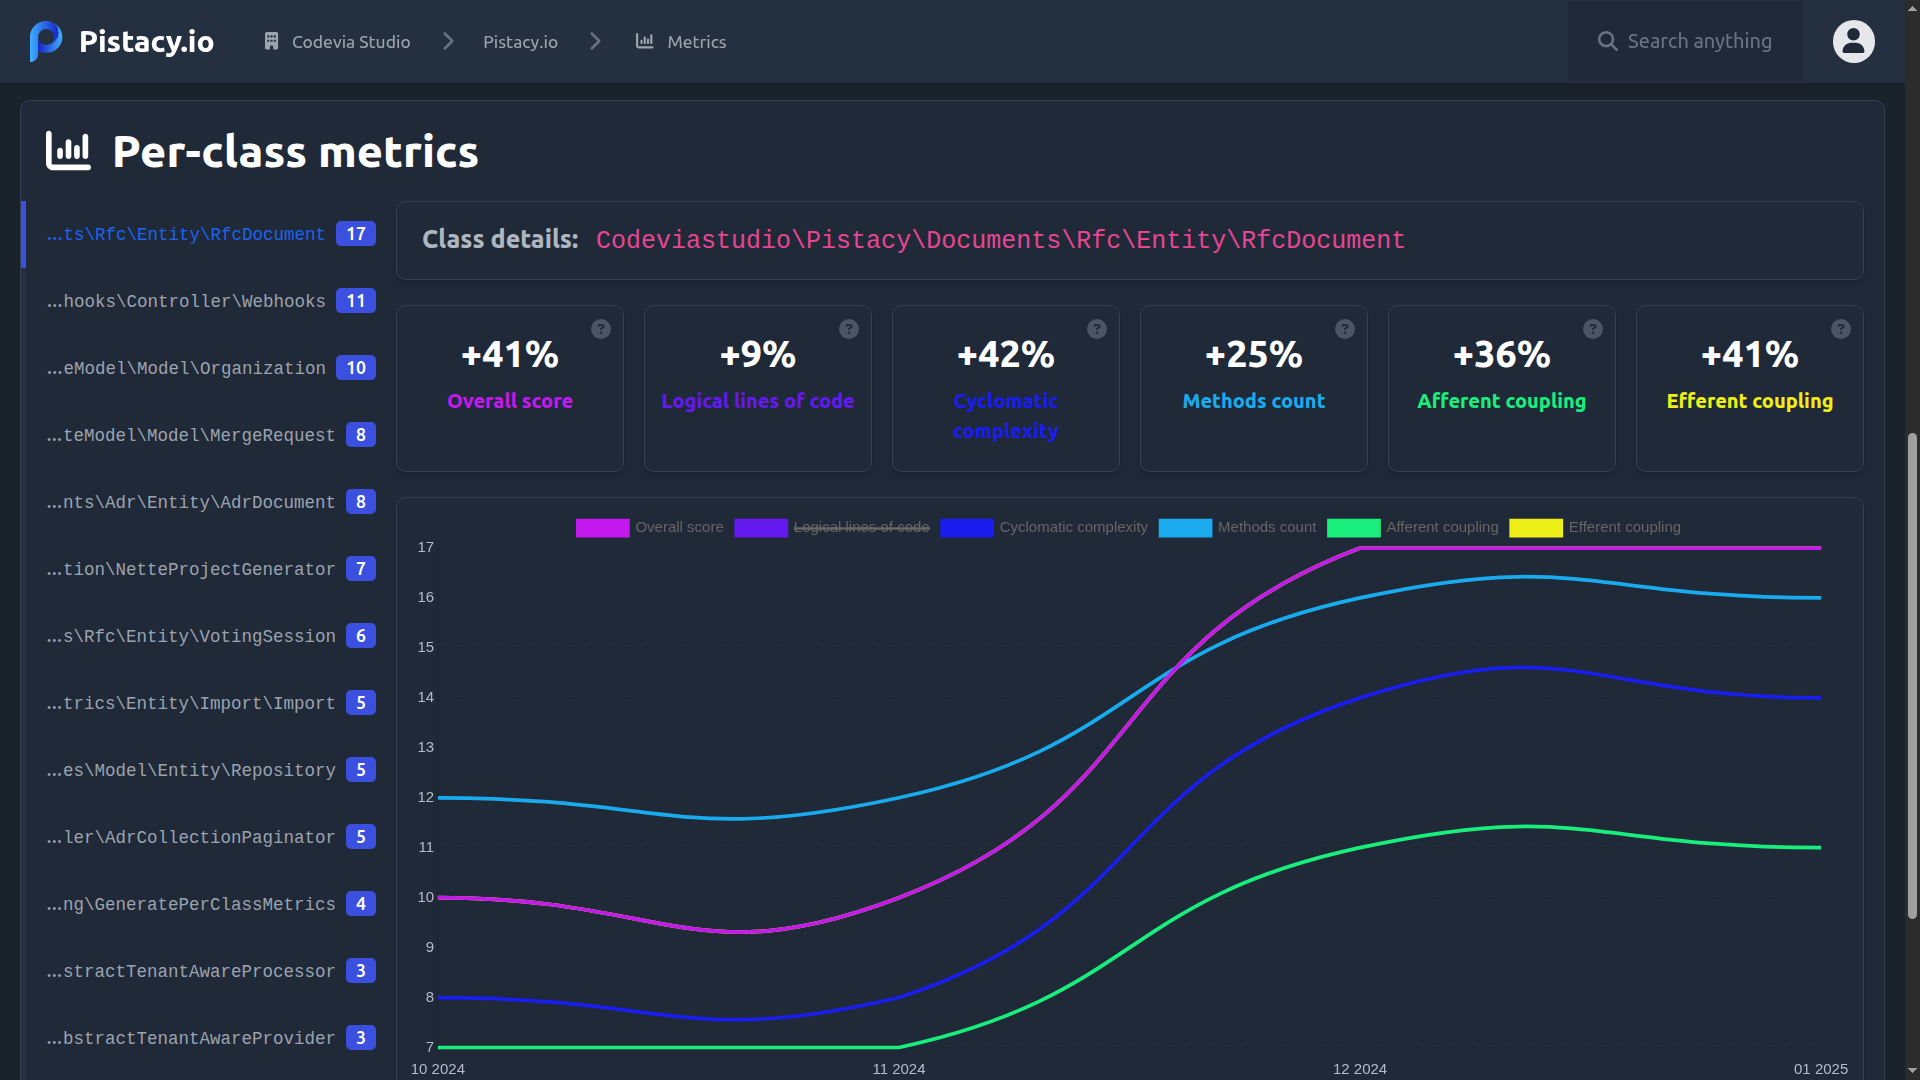
Task: Click the Logical lines of code +9% card
Action: pyautogui.click(x=758, y=388)
